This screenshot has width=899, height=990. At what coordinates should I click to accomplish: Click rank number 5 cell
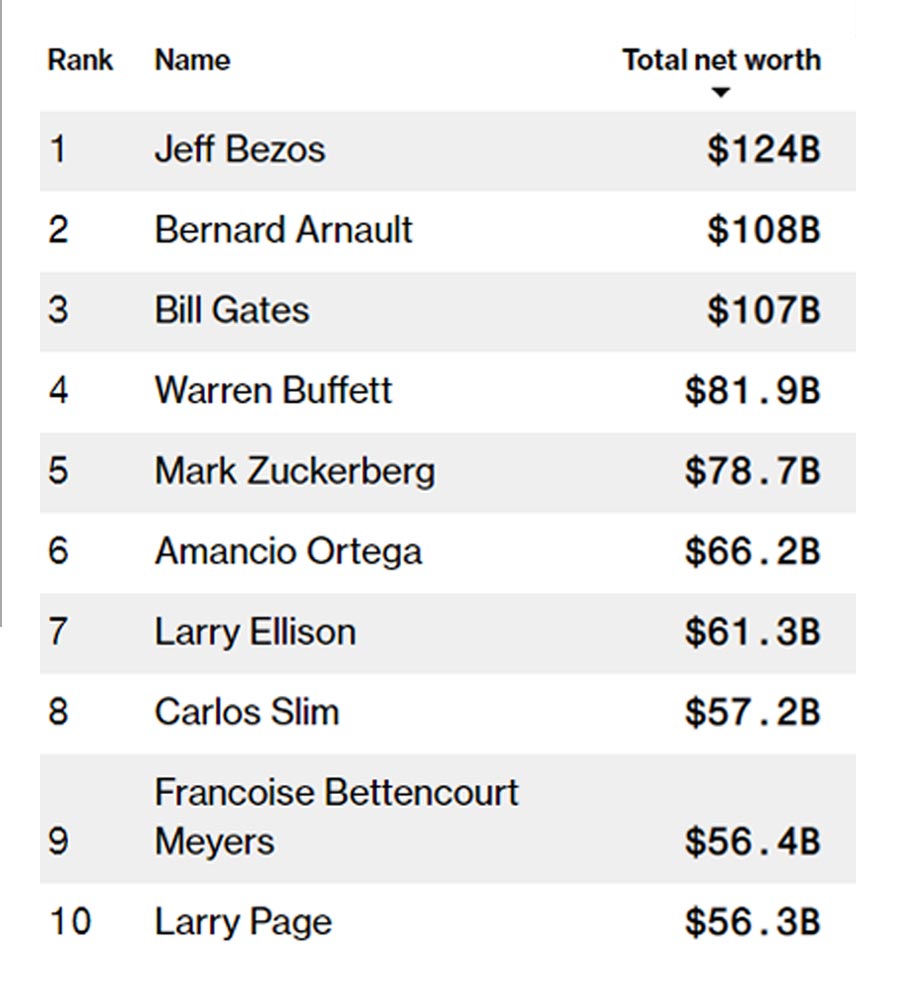tap(58, 471)
